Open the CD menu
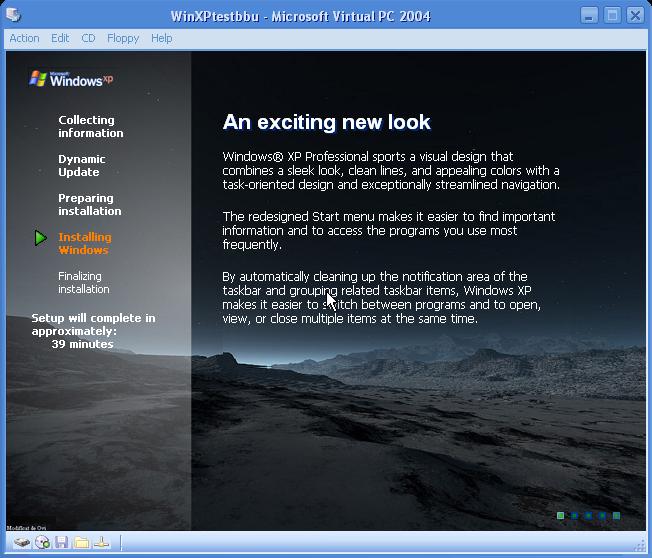The image size is (652, 558). pos(88,38)
